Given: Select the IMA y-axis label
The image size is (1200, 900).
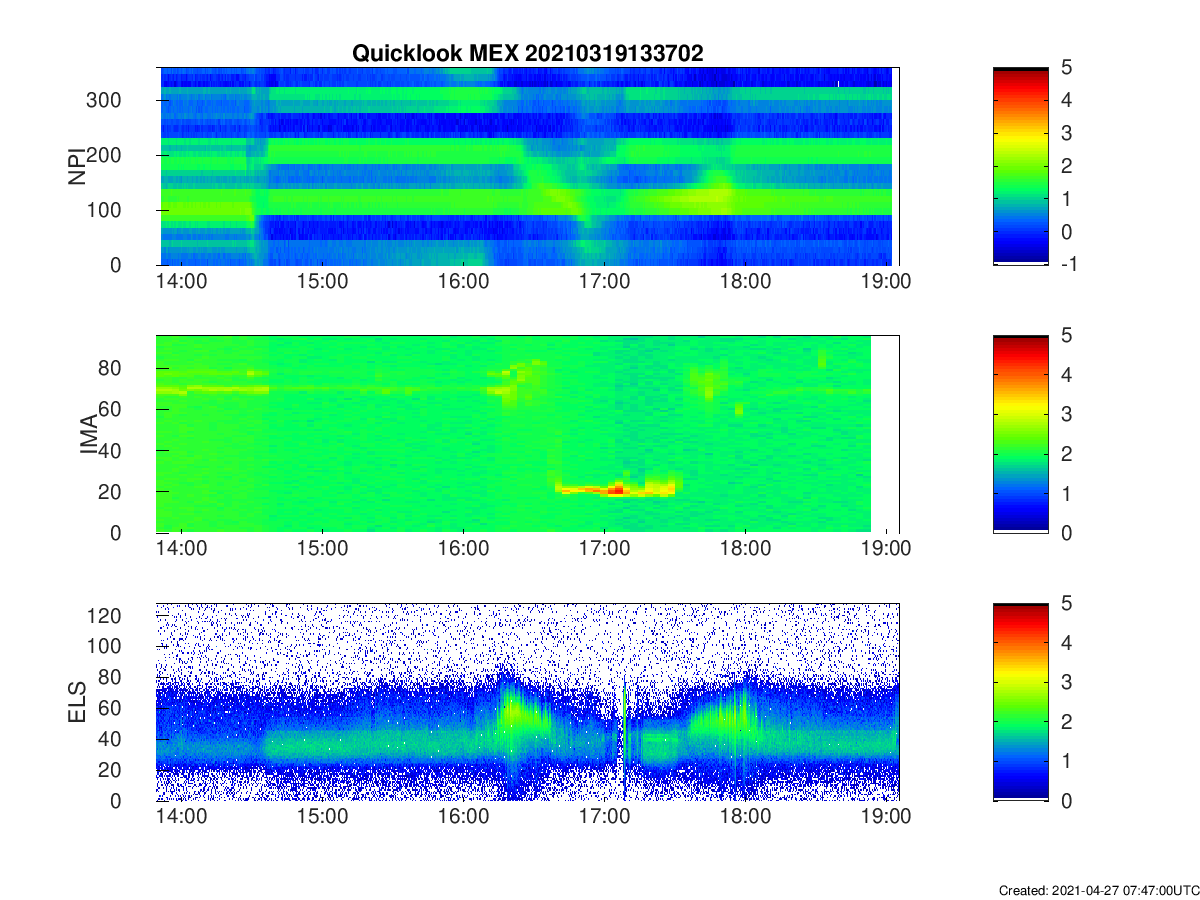Looking at the screenshot, I should [x=90, y=434].
